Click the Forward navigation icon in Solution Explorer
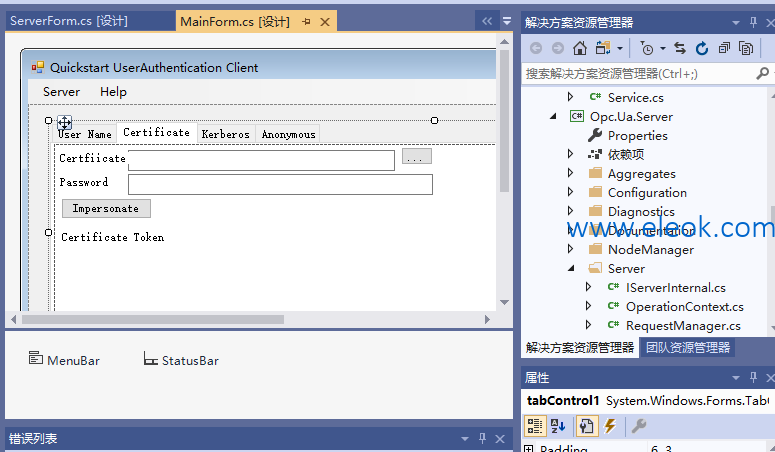Viewport: 775px width, 452px height. click(558, 48)
